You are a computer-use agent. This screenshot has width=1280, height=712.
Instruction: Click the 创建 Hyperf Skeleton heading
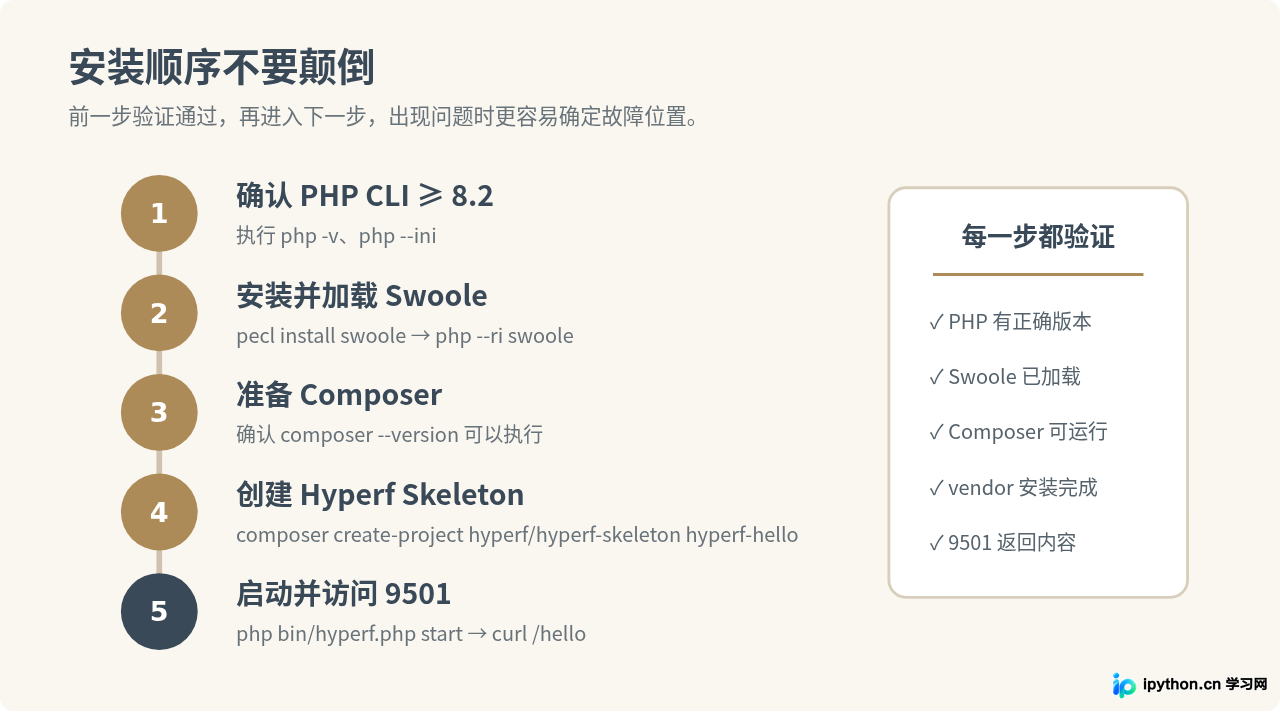coord(380,495)
